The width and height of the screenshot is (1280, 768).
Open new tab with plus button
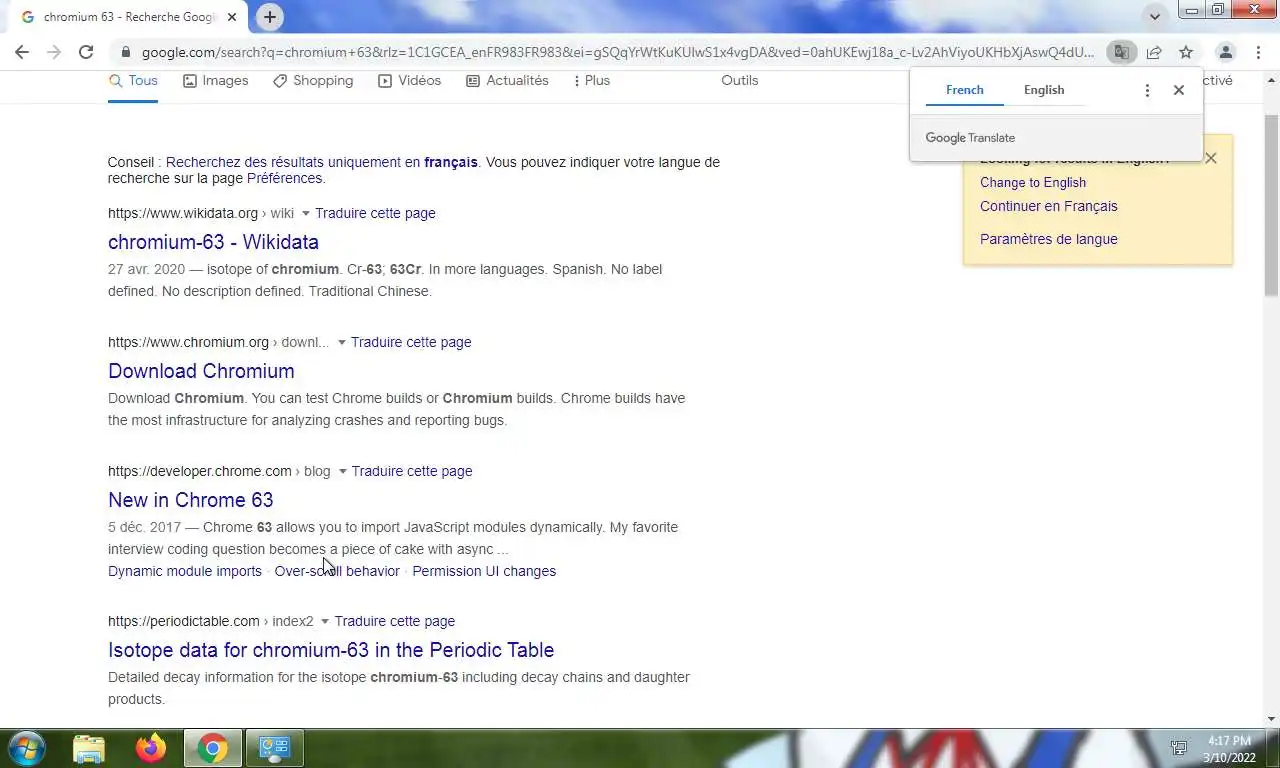(x=270, y=17)
